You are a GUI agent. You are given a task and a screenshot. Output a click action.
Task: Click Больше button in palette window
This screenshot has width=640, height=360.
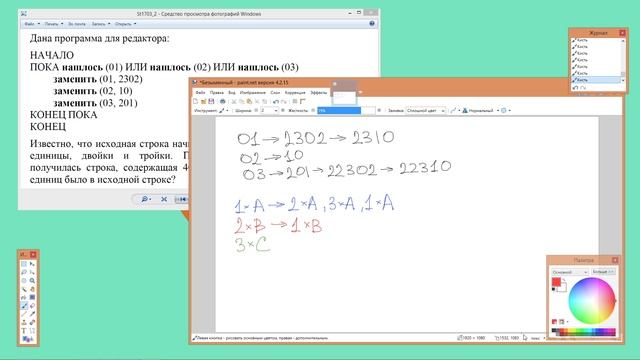point(603,272)
